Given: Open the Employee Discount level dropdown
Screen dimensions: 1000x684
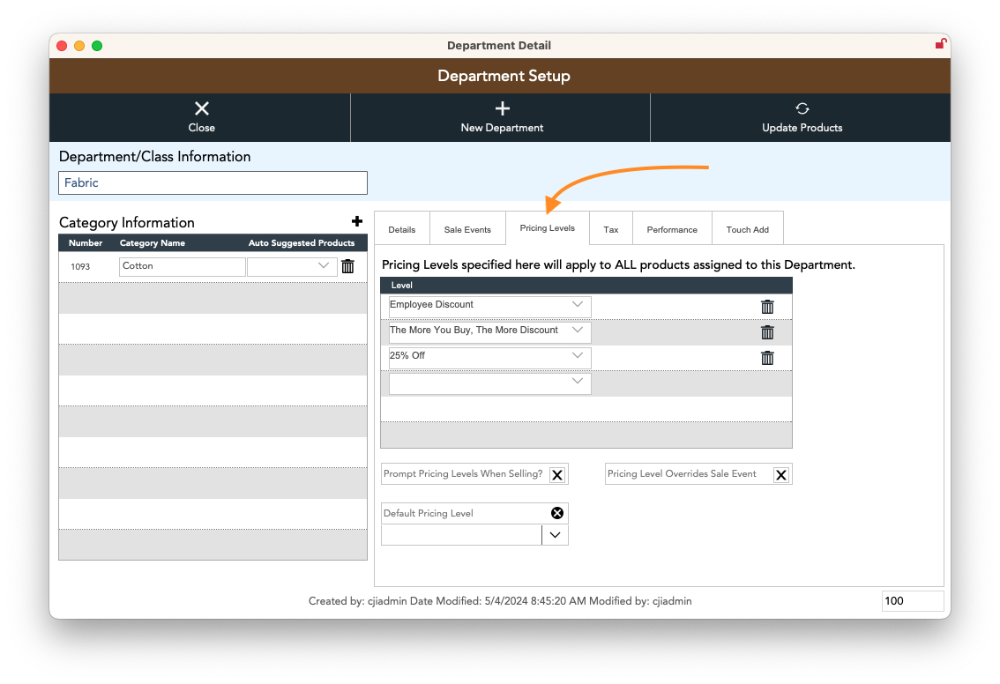Looking at the screenshot, I should 577,305.
